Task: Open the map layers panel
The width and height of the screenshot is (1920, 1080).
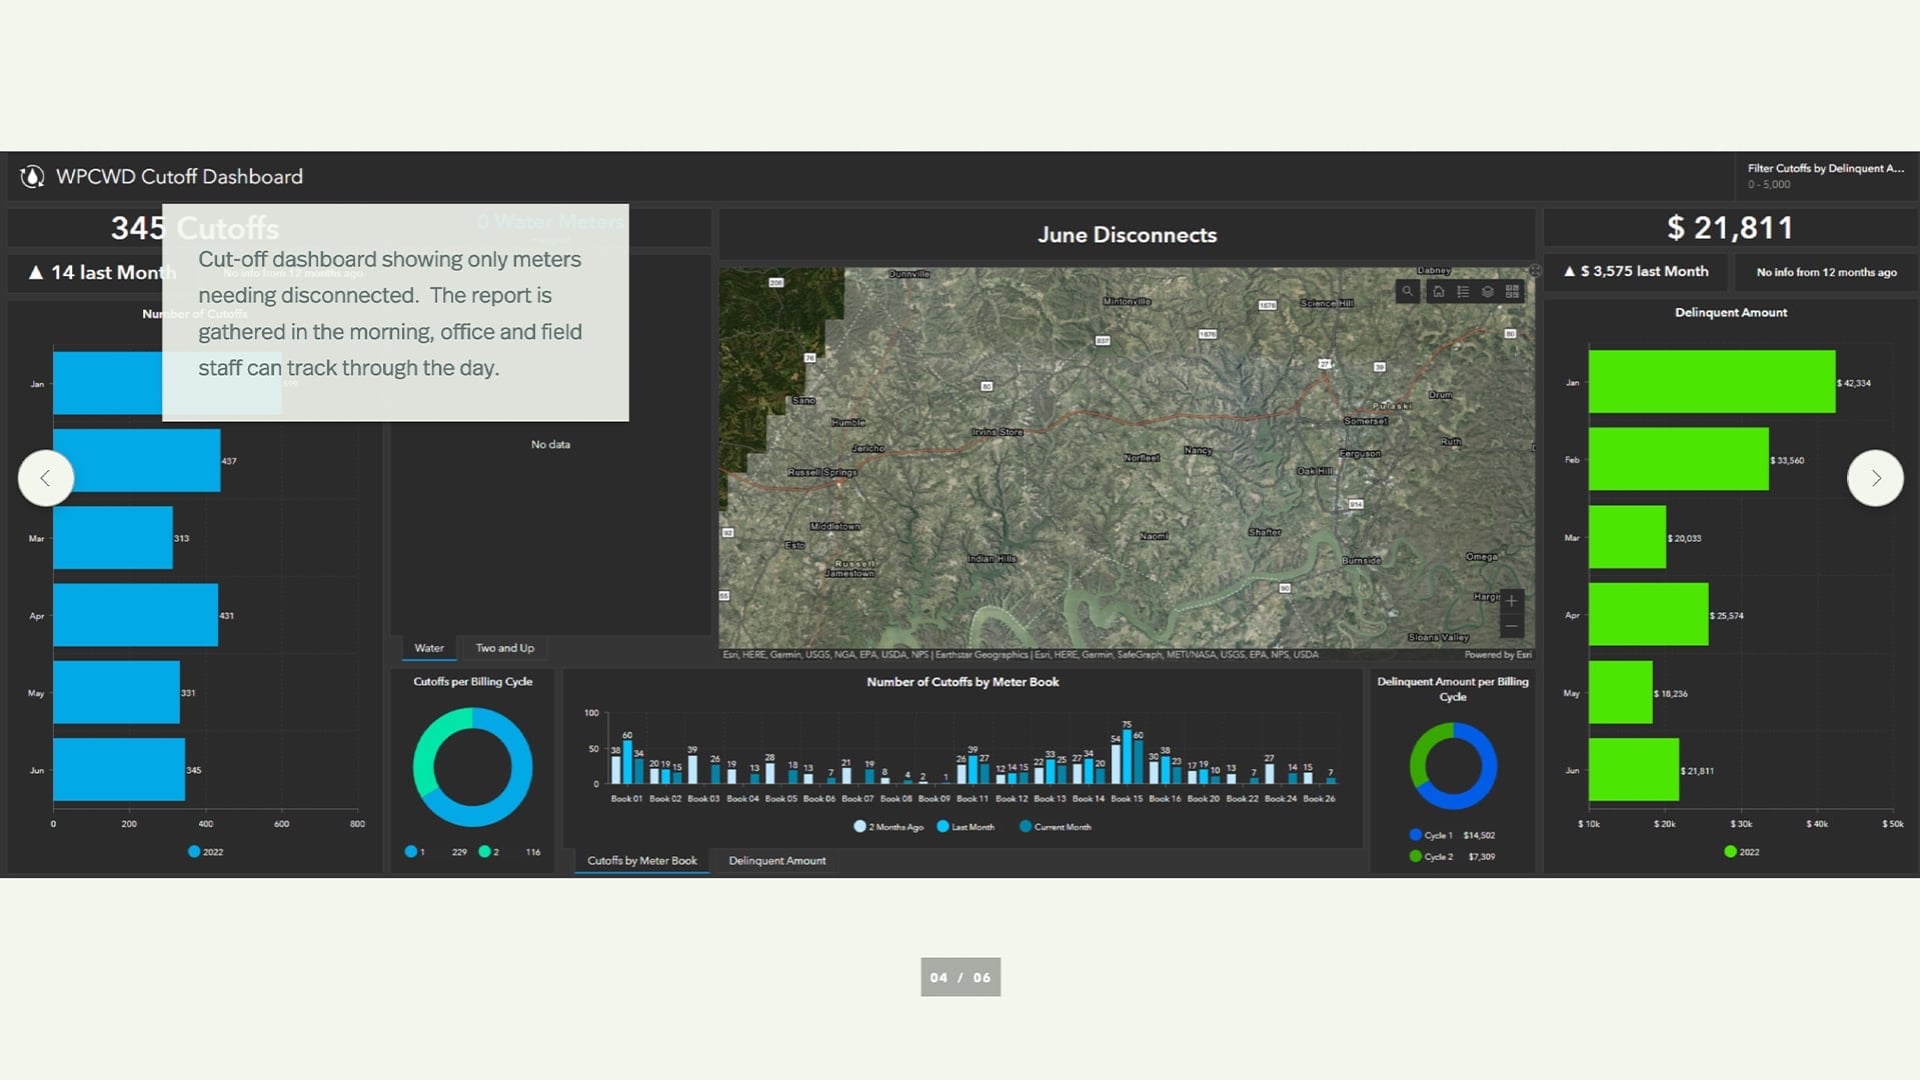Action: (1488, 292)
